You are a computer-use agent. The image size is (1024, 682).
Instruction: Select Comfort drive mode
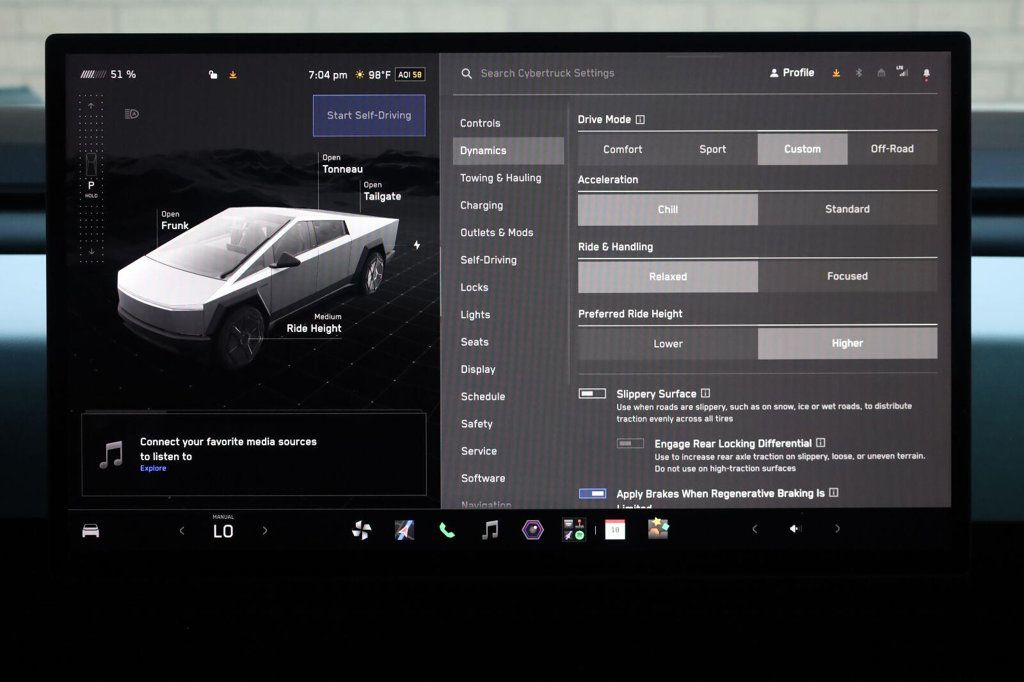coord(622,149)
